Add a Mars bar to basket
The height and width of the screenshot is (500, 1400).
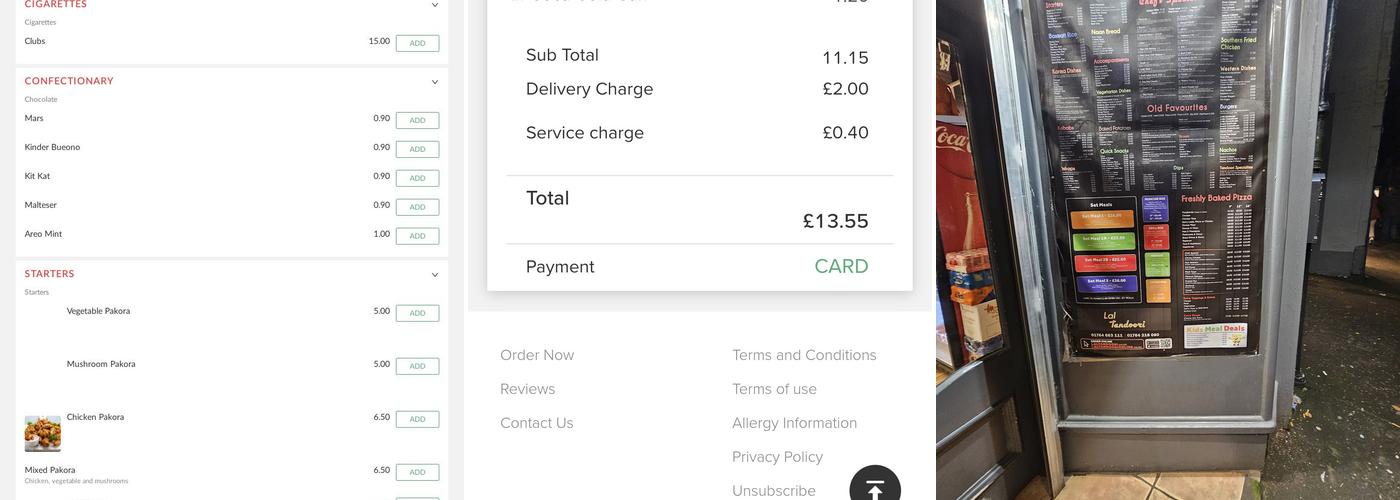(x=417, y=120)
